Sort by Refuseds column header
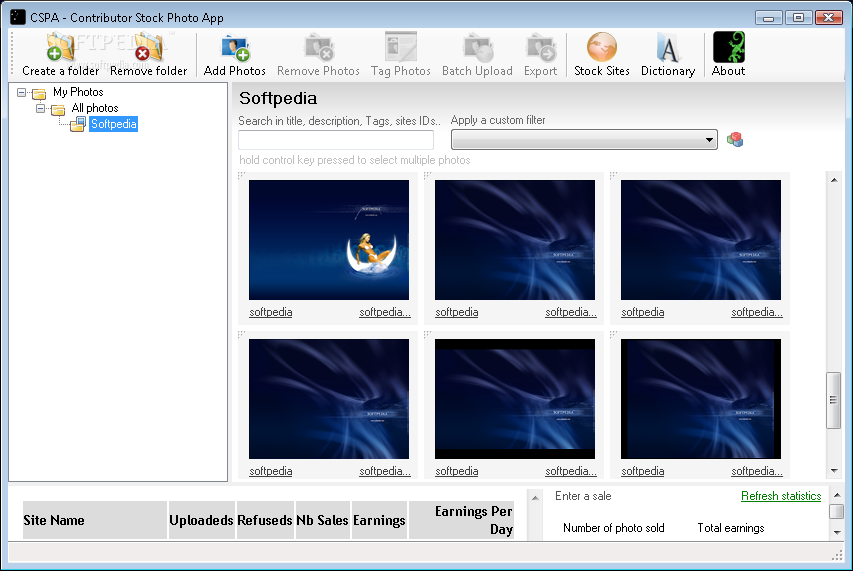Image resolution: width=853 pixels, height=571 pixels. [x=265, y=520]
